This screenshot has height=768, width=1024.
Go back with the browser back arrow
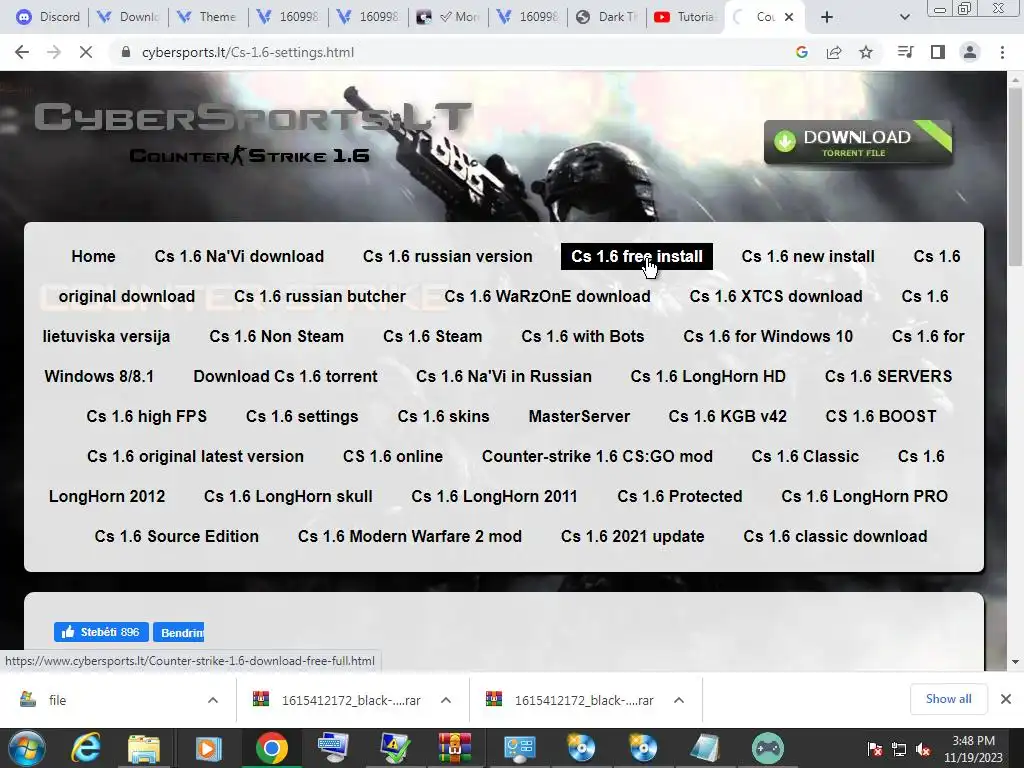pyautogui.click(x=22, y=52)
